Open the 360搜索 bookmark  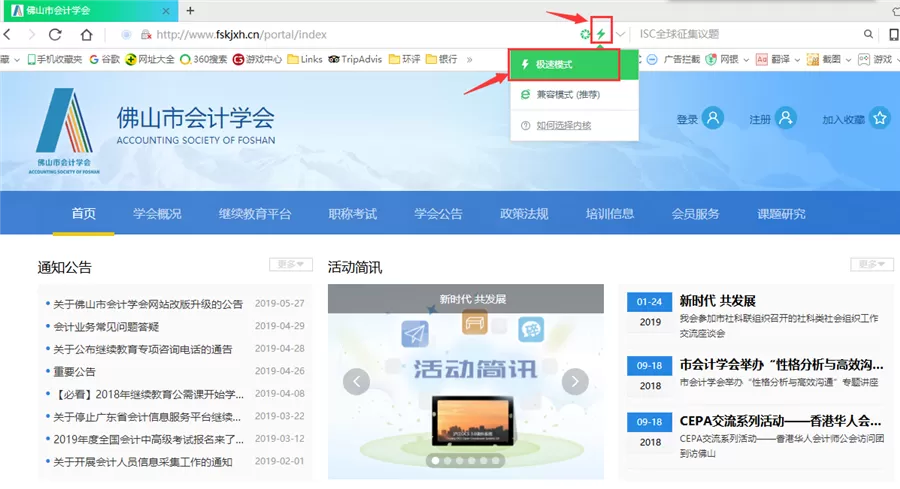202,59
